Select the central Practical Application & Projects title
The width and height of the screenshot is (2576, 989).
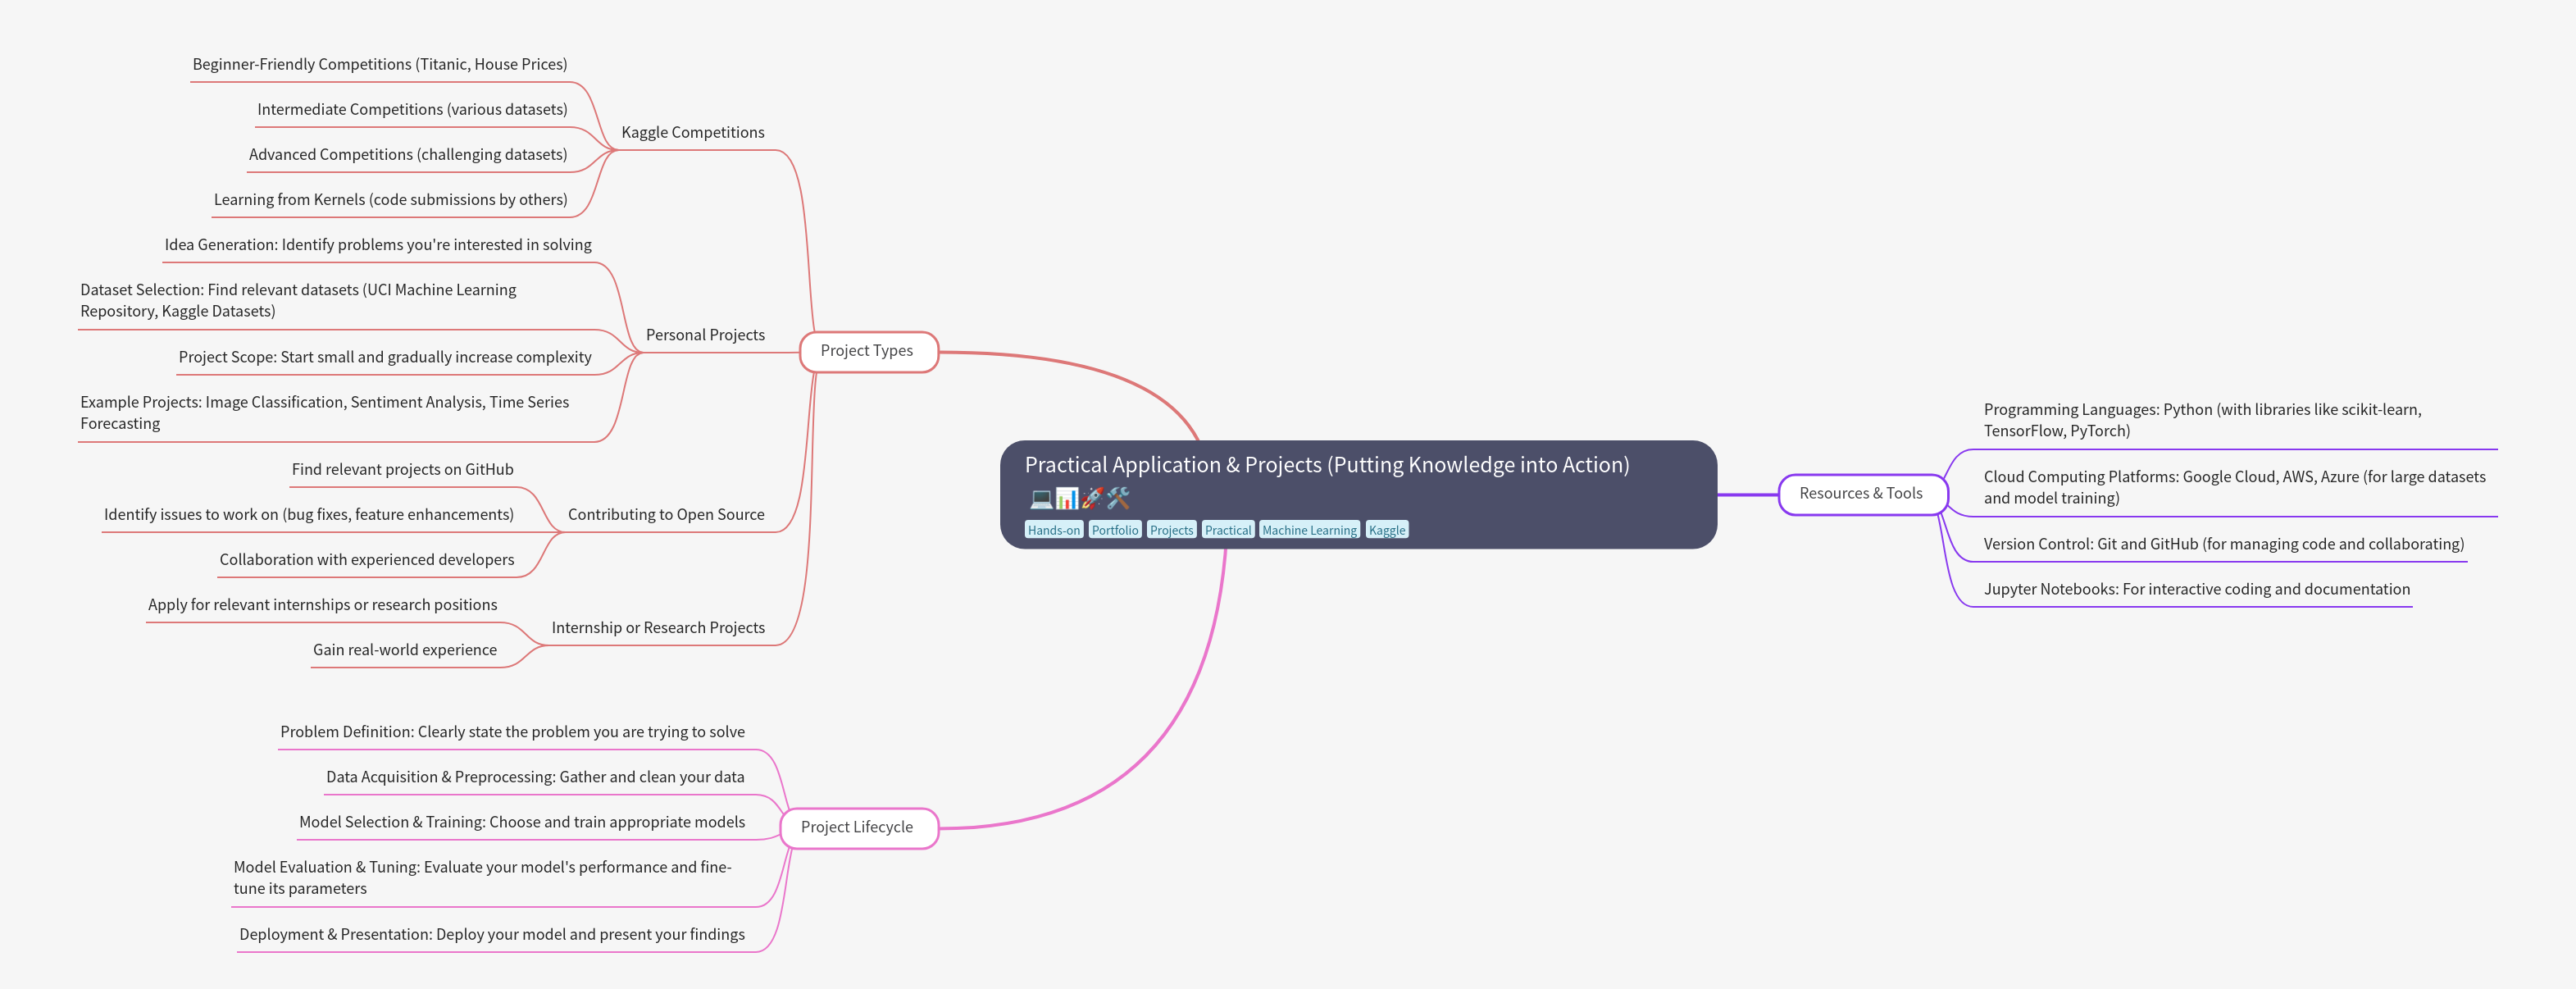(x=1327, y=465)
